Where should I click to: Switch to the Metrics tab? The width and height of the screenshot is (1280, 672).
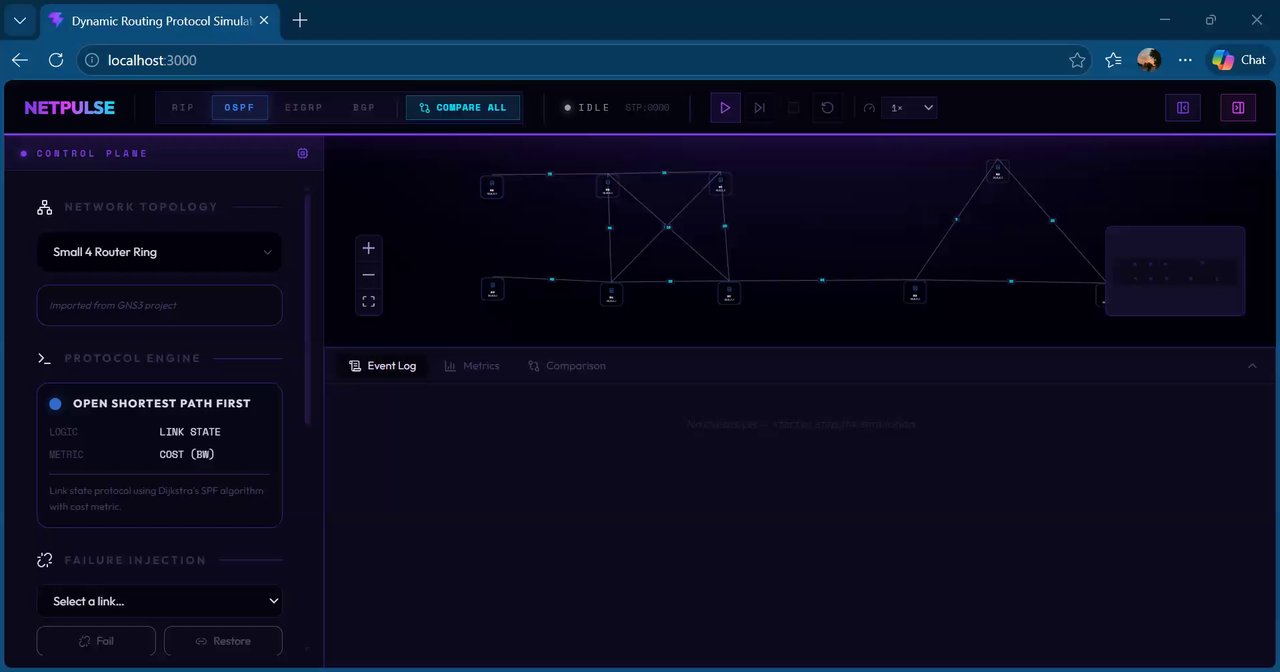click(x=472, y=366)
